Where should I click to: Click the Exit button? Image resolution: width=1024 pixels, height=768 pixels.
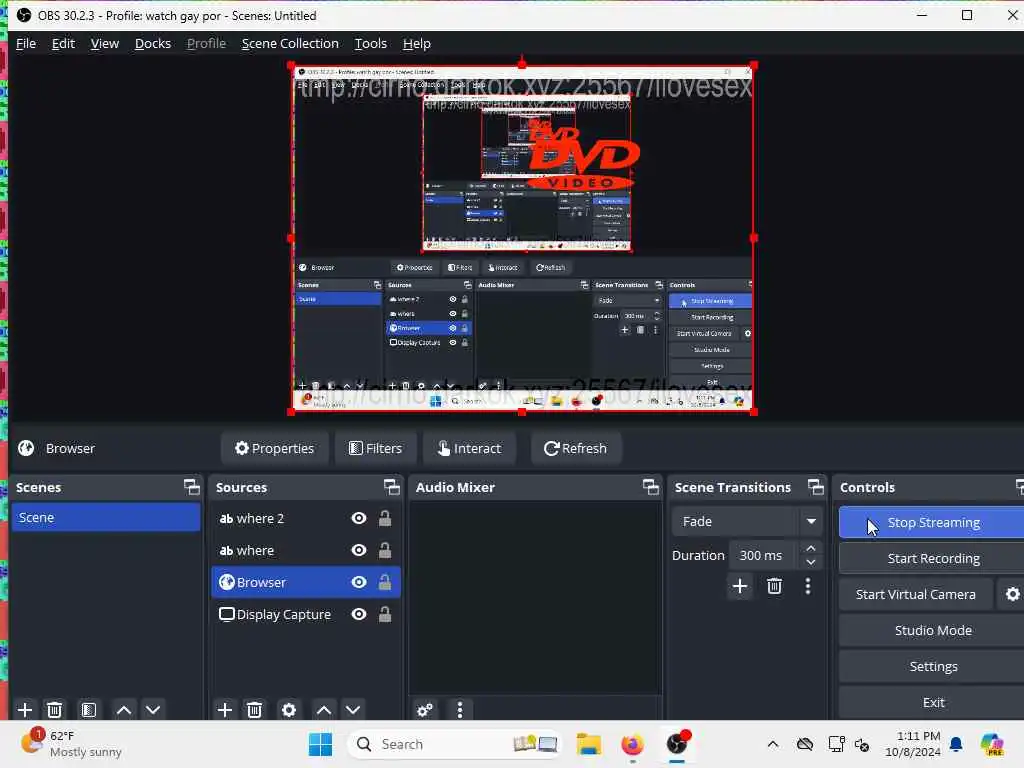pos(933,702)
